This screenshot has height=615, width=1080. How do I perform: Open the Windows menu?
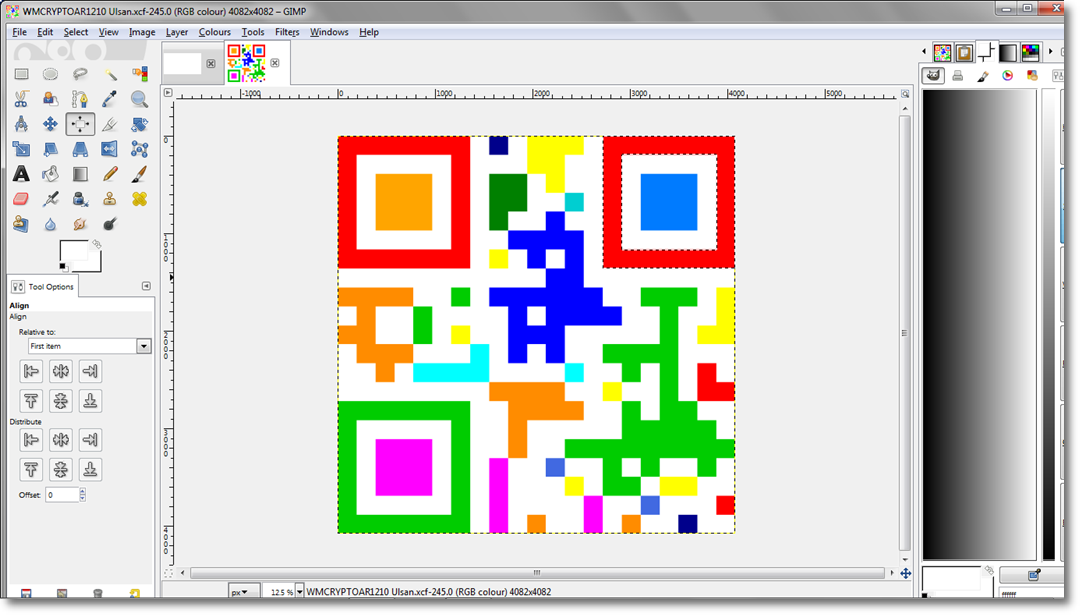[329, 32]
